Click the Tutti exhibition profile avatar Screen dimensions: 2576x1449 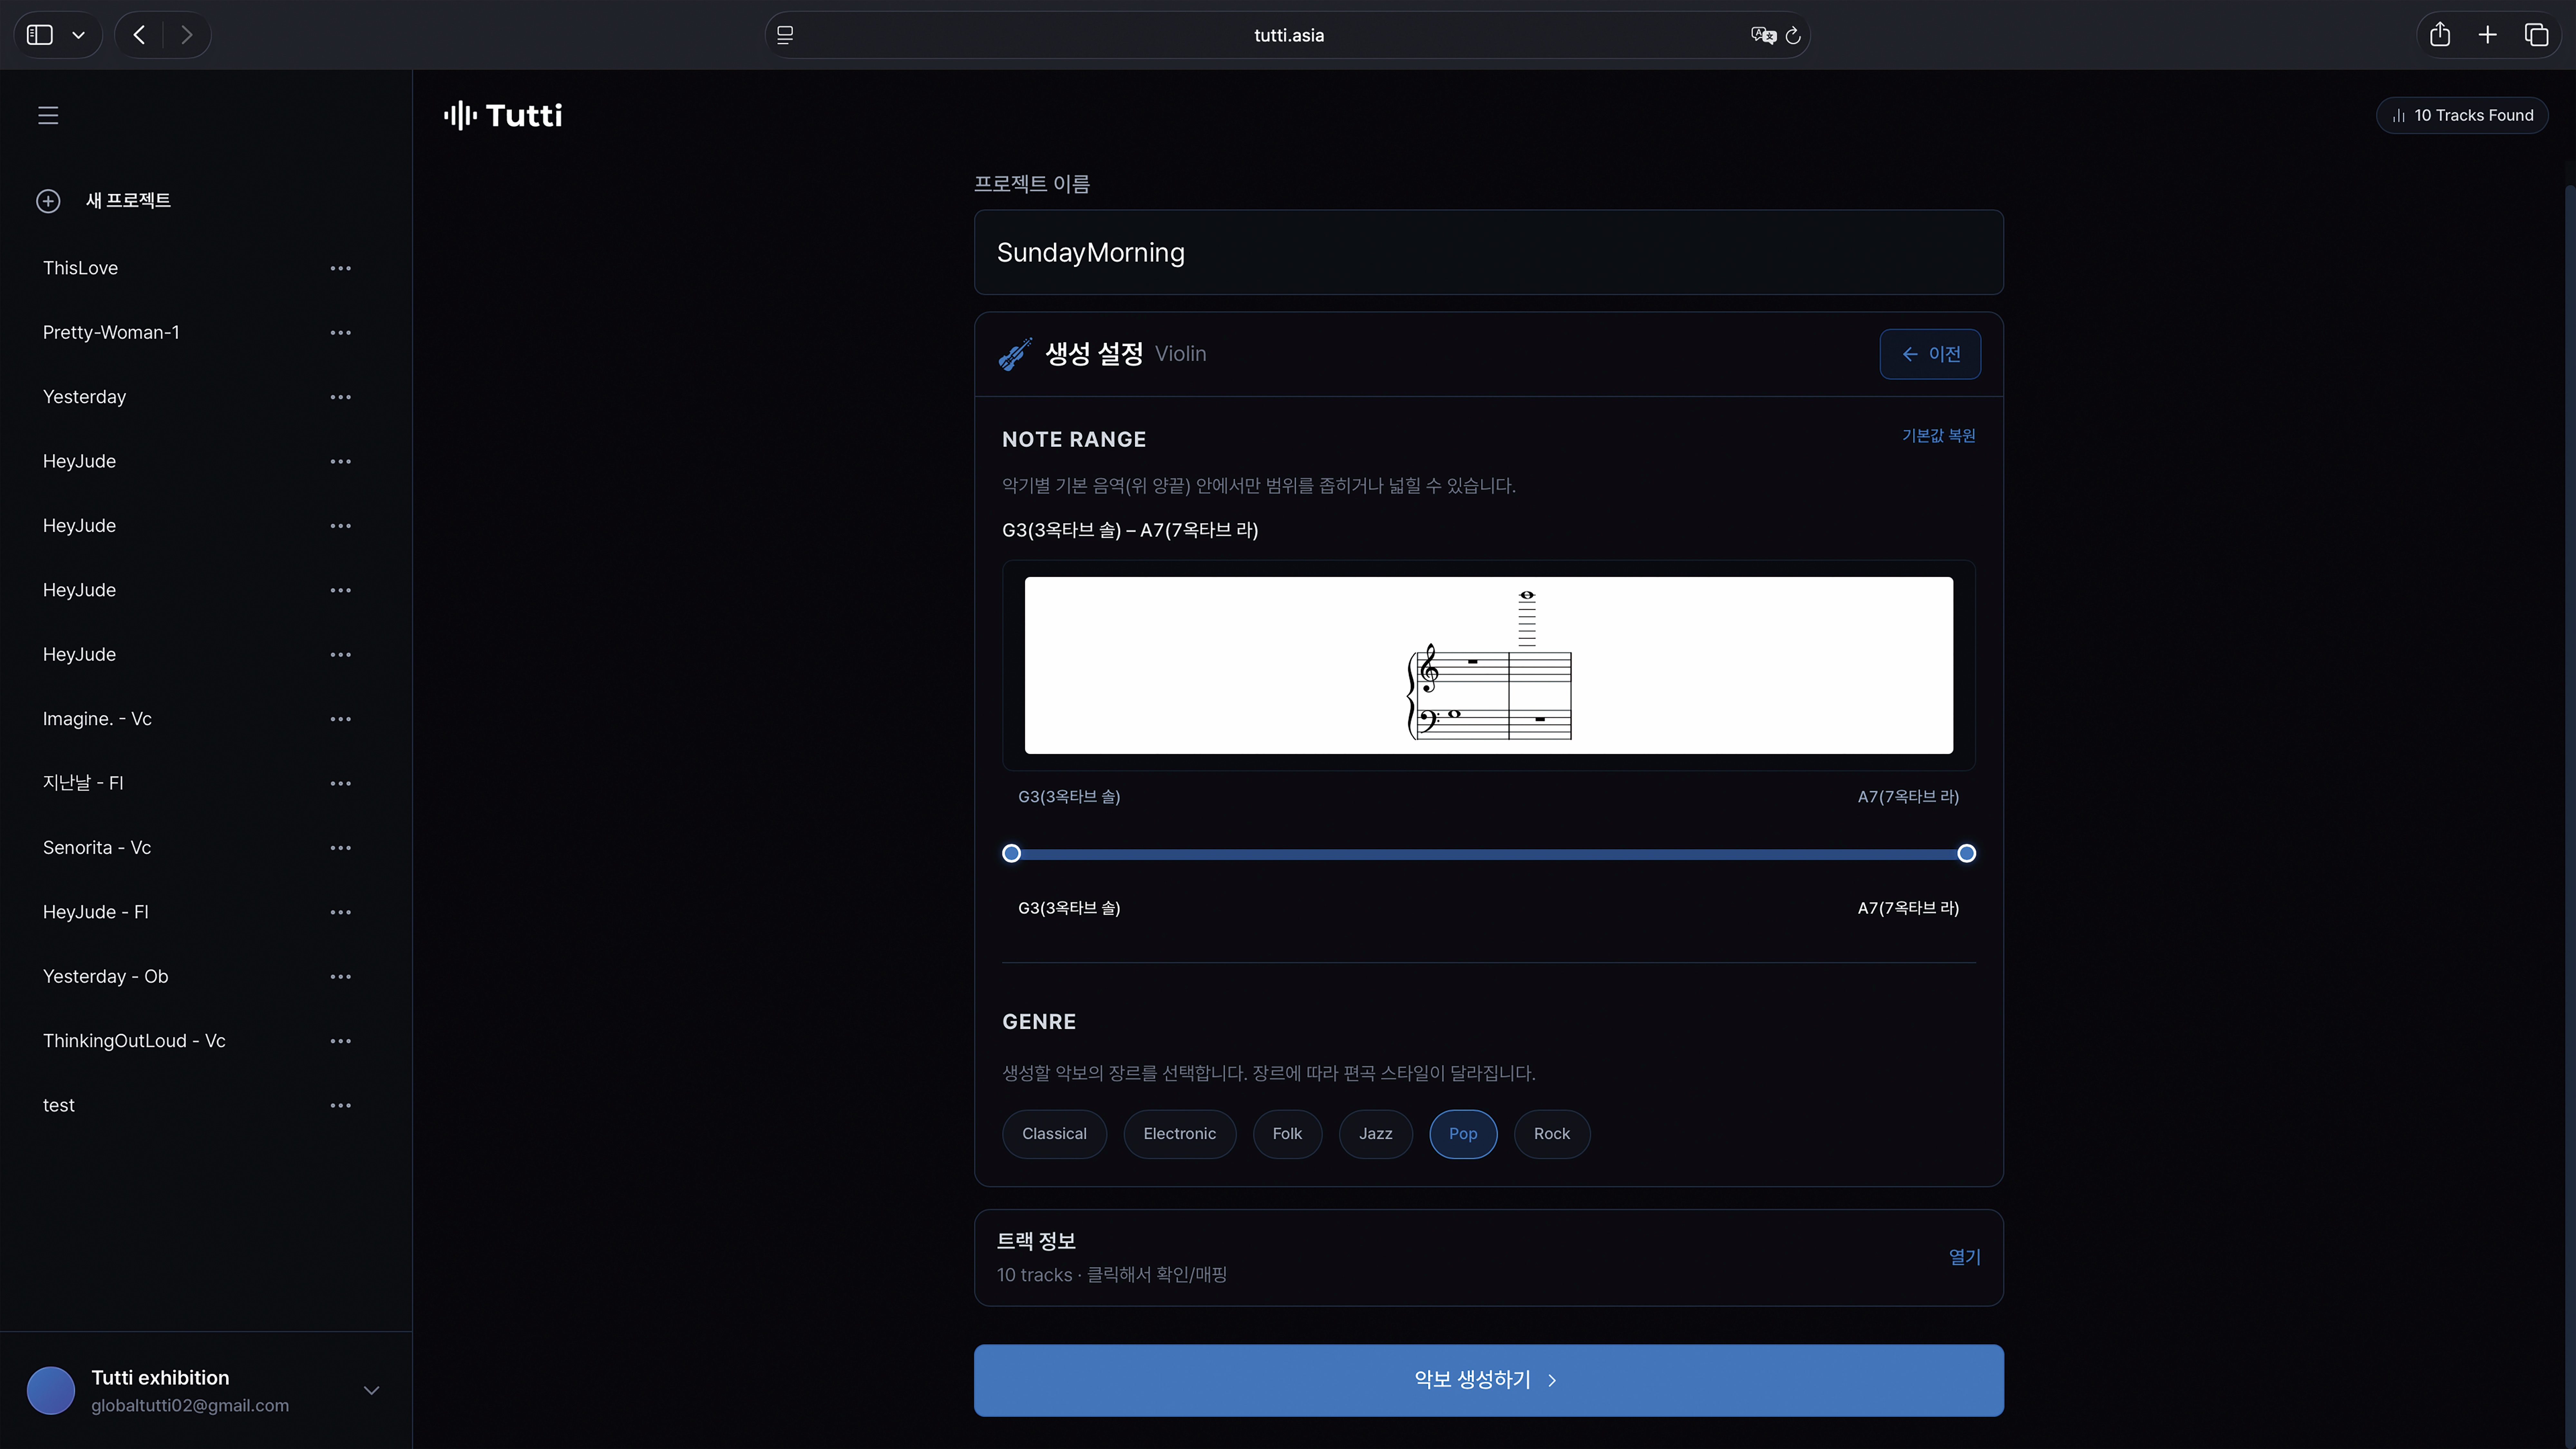[x=51, y=1391]
